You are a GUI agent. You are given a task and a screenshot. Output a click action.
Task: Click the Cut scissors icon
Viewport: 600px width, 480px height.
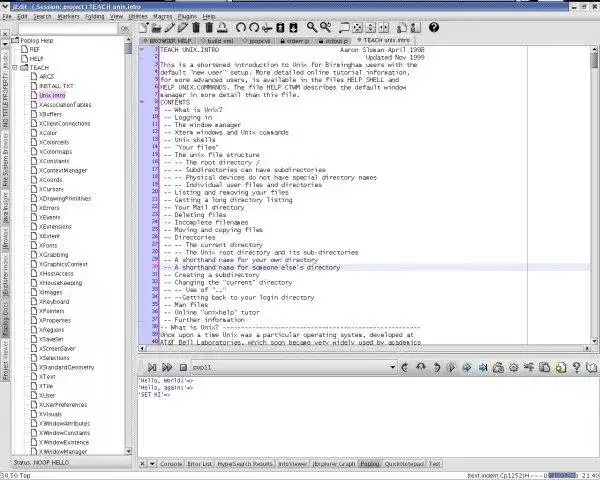tap(267, 28)
